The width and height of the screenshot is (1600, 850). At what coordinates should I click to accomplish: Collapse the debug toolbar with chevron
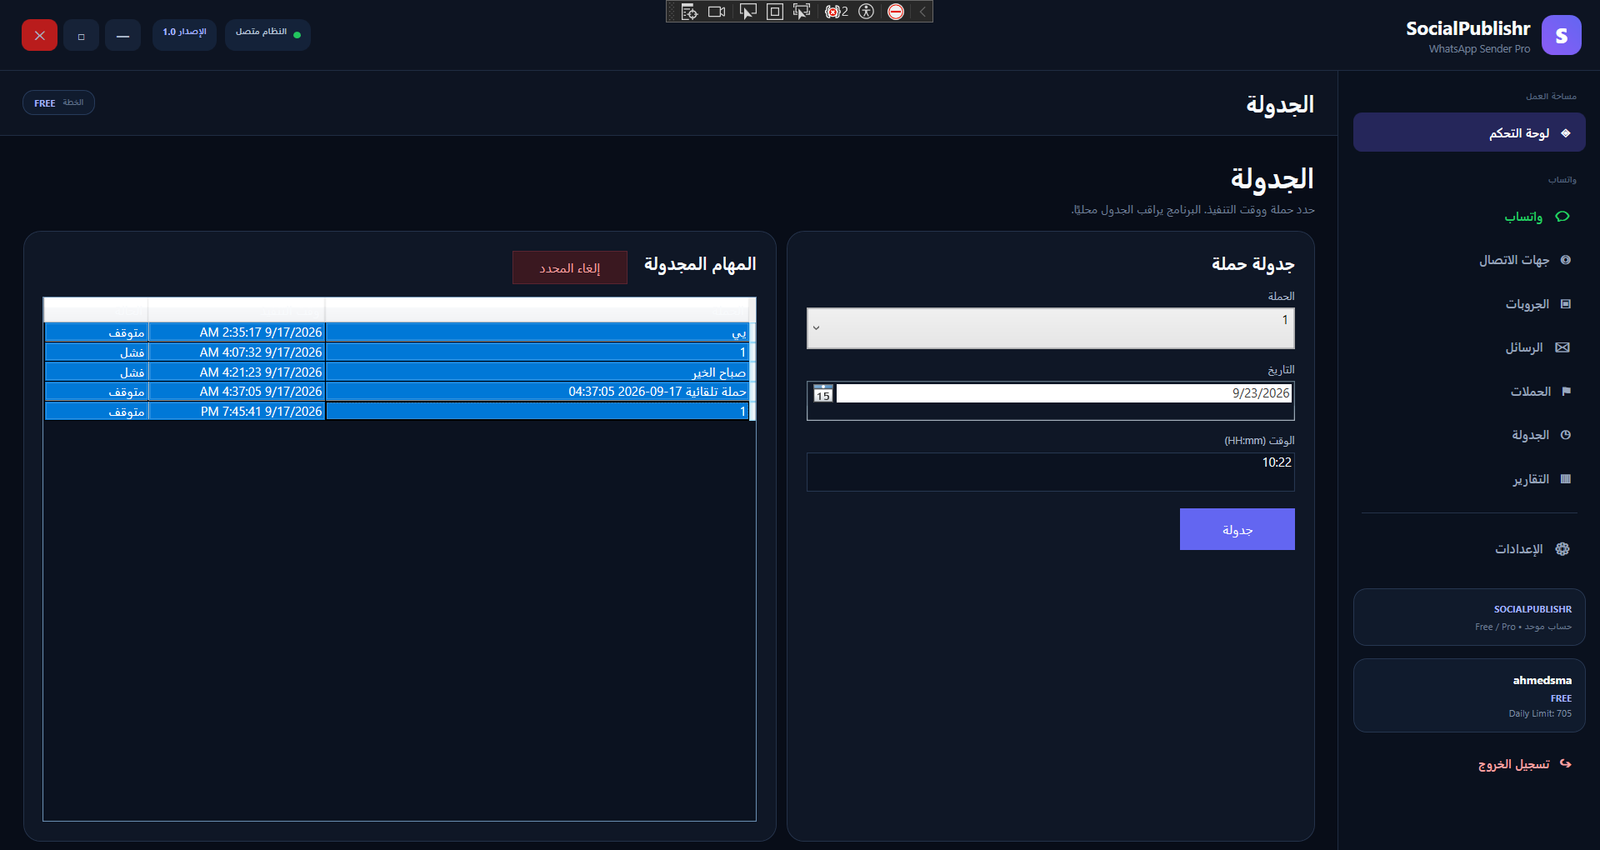923,12
